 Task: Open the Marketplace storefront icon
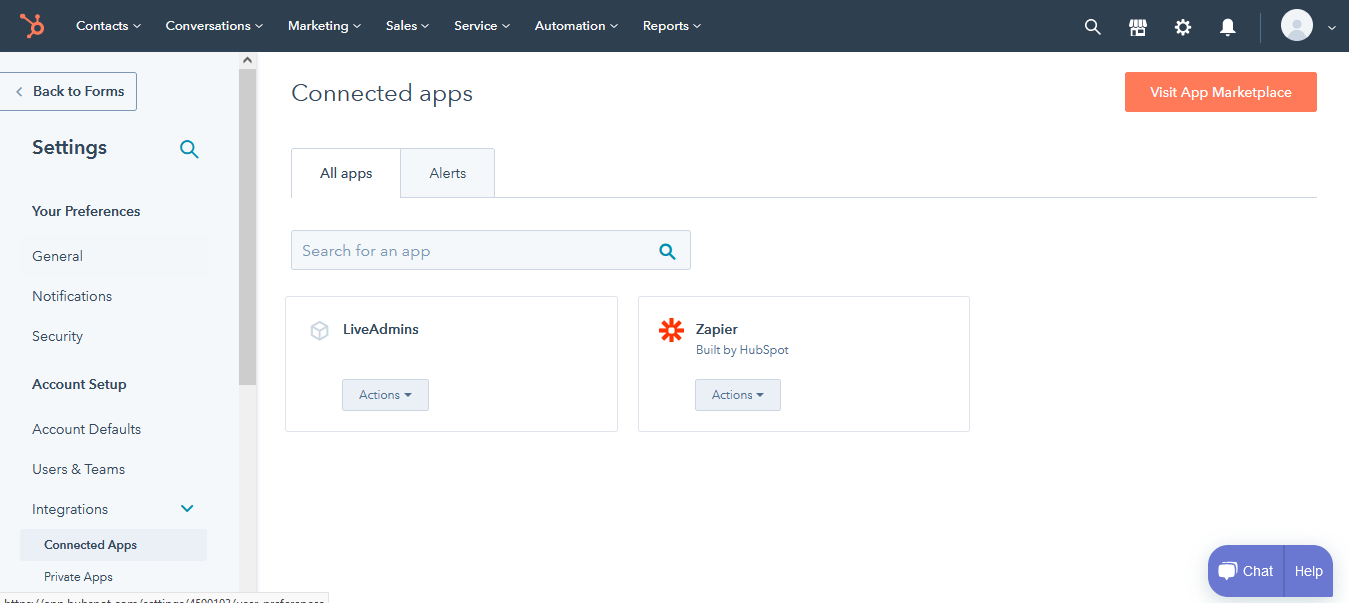click(x=1138, y=27)
